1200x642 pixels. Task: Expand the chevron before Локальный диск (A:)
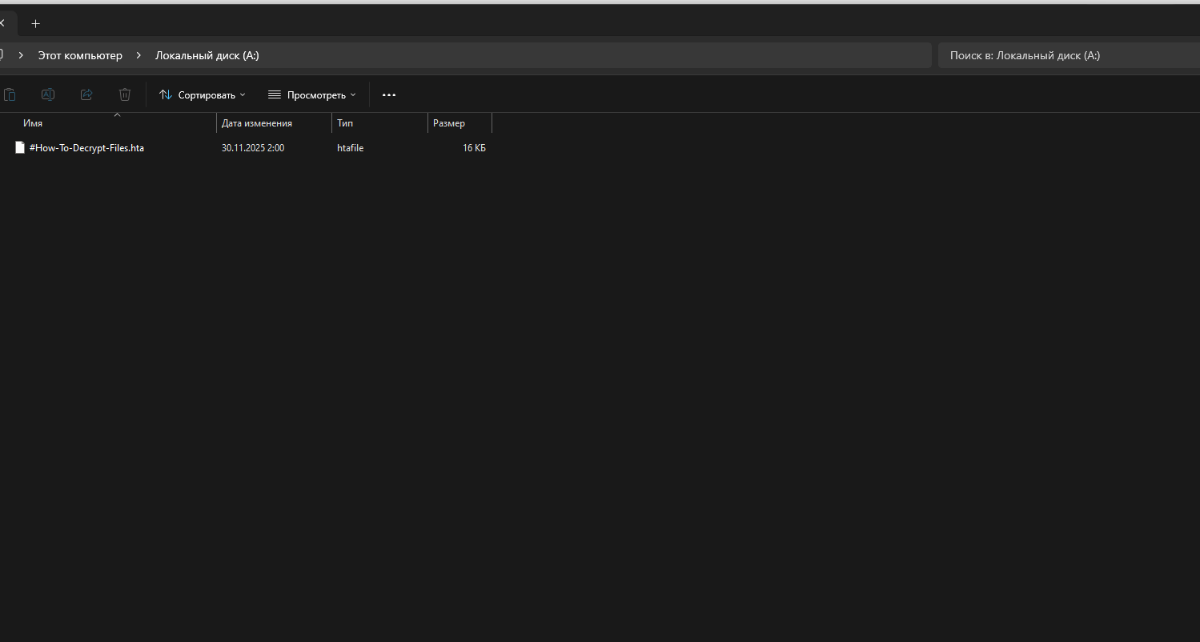tap(139, 56)
